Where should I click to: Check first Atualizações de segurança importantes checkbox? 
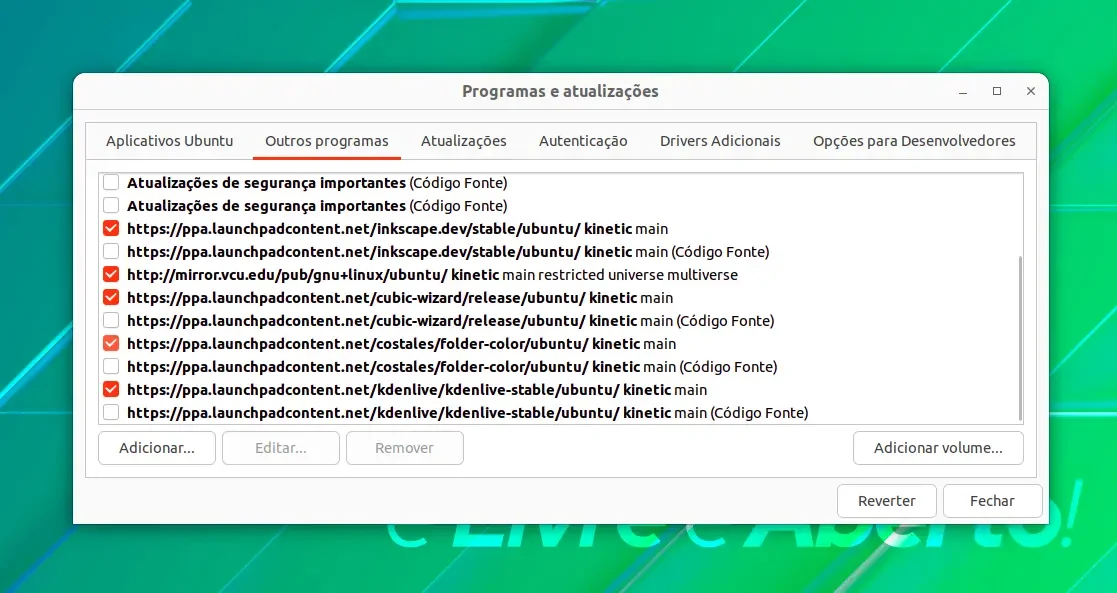point(111,182)
